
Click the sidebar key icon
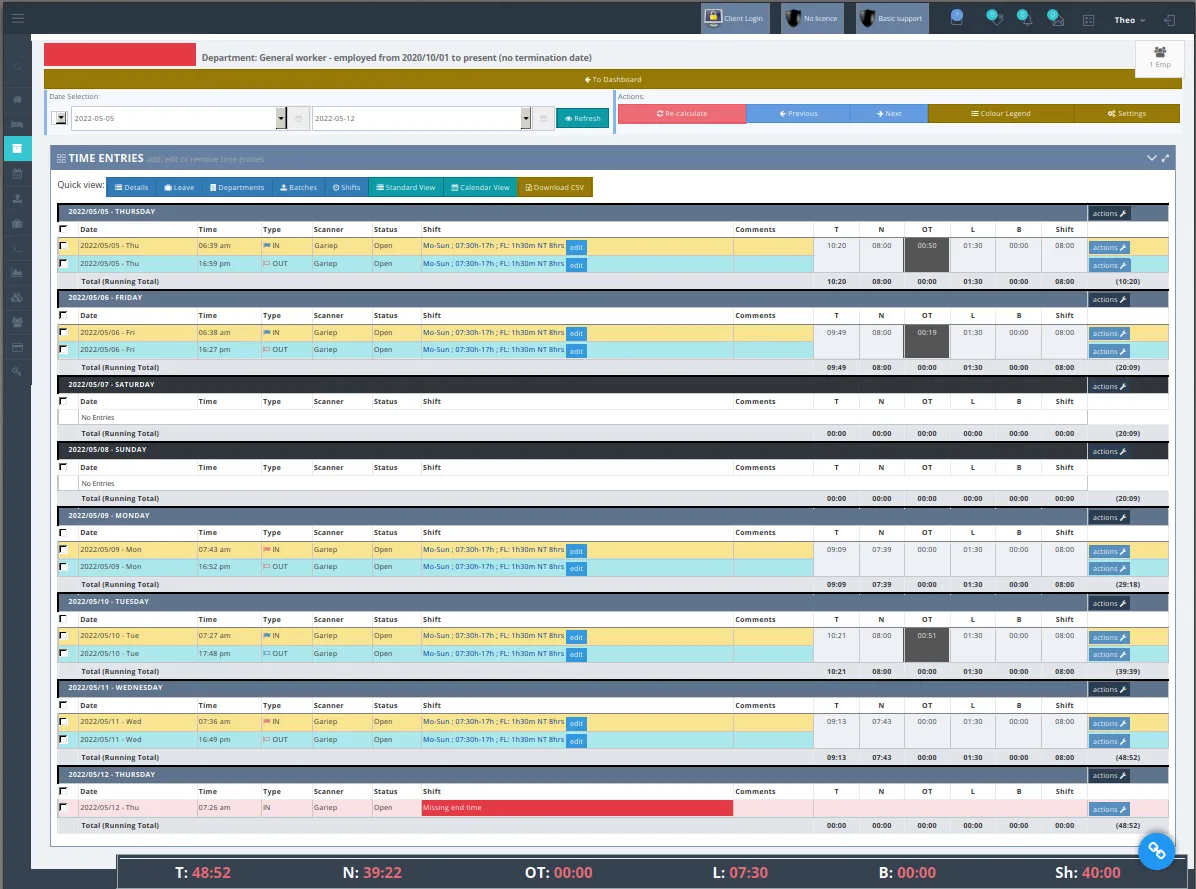tap(18, 372)
